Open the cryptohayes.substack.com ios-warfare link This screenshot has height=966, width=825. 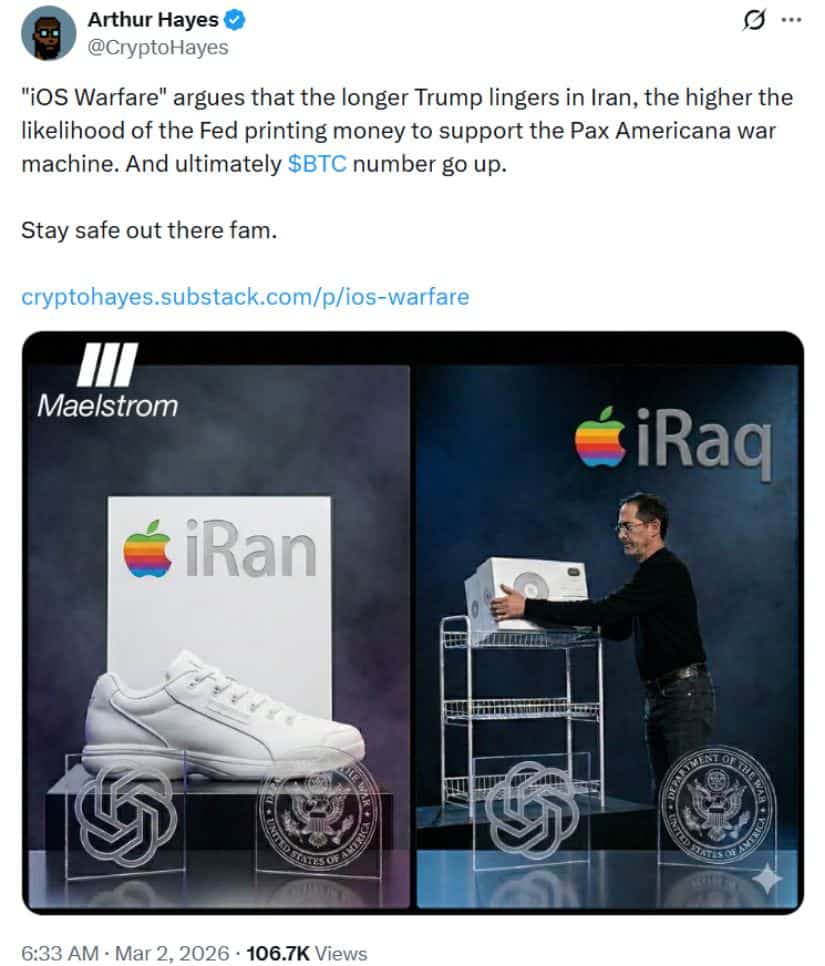click(245, 297)
